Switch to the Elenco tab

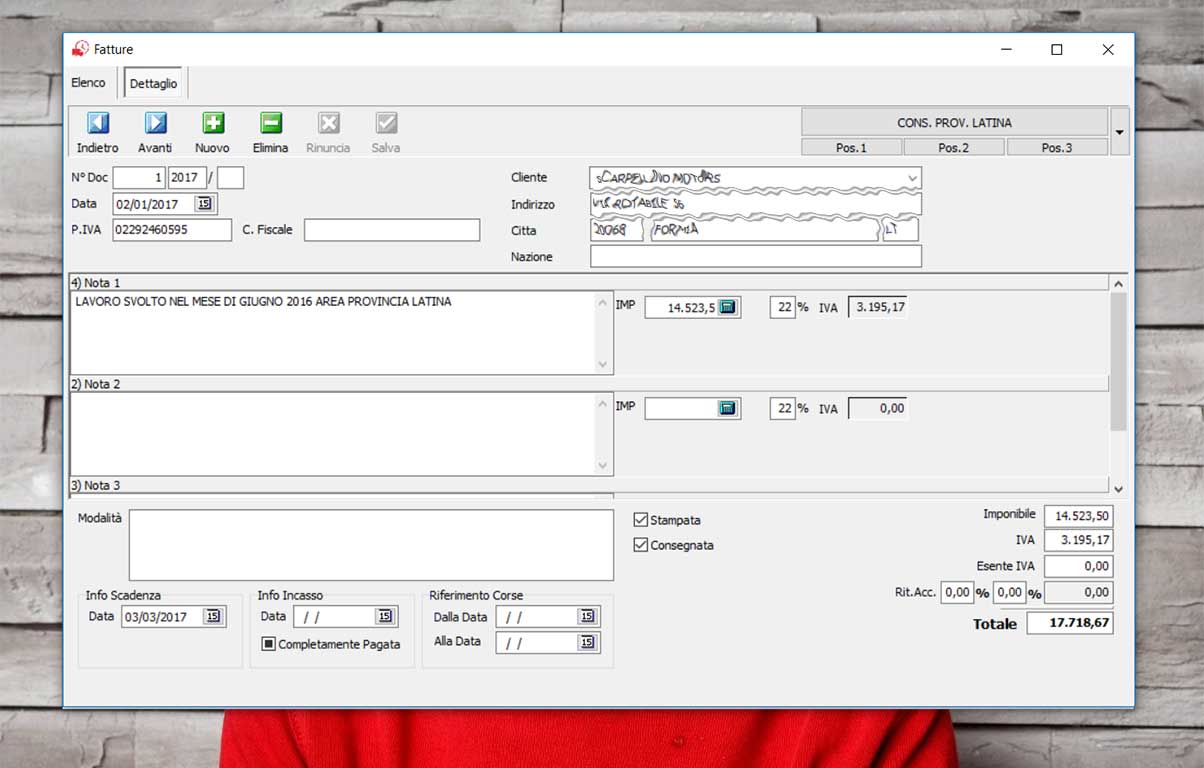(x=88, y=83)
